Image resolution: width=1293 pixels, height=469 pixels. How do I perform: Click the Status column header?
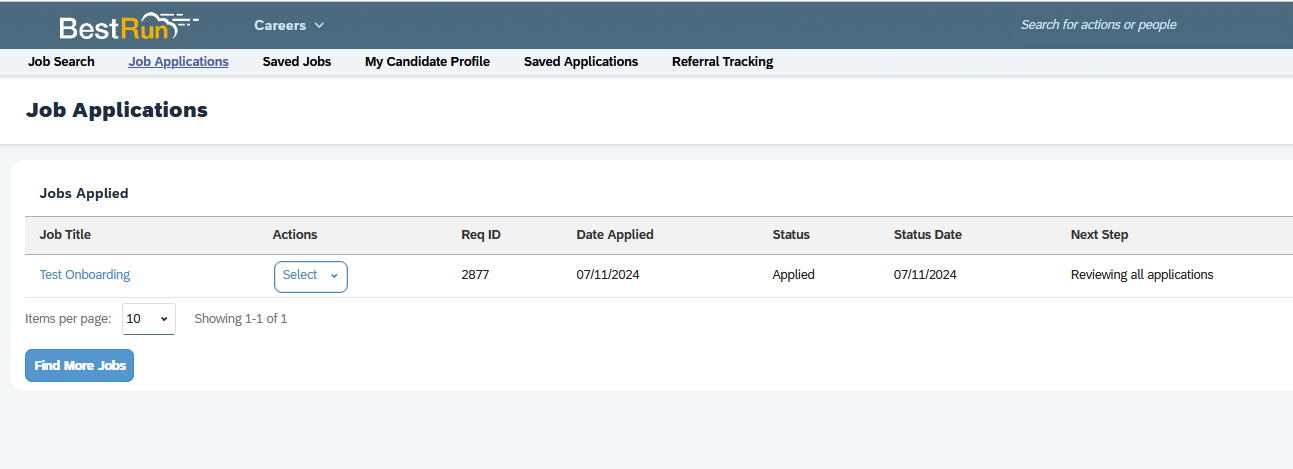(791, 235)
